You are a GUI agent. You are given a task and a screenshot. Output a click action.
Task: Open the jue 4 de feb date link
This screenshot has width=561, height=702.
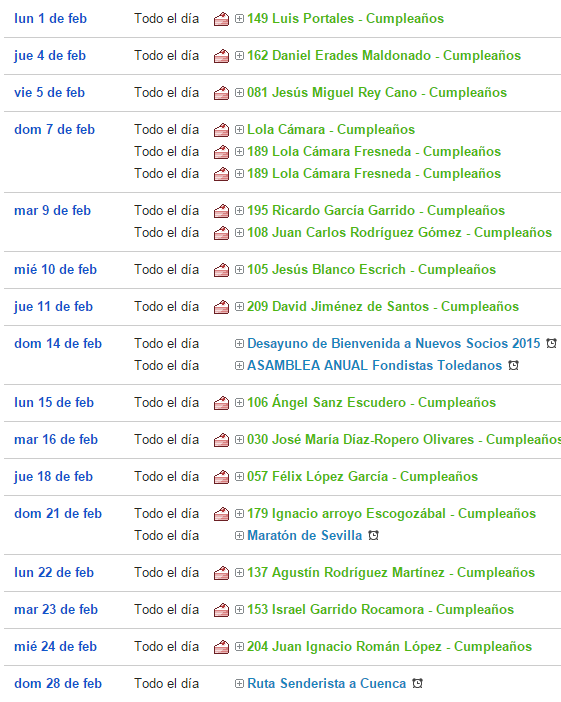pos(50,56)
